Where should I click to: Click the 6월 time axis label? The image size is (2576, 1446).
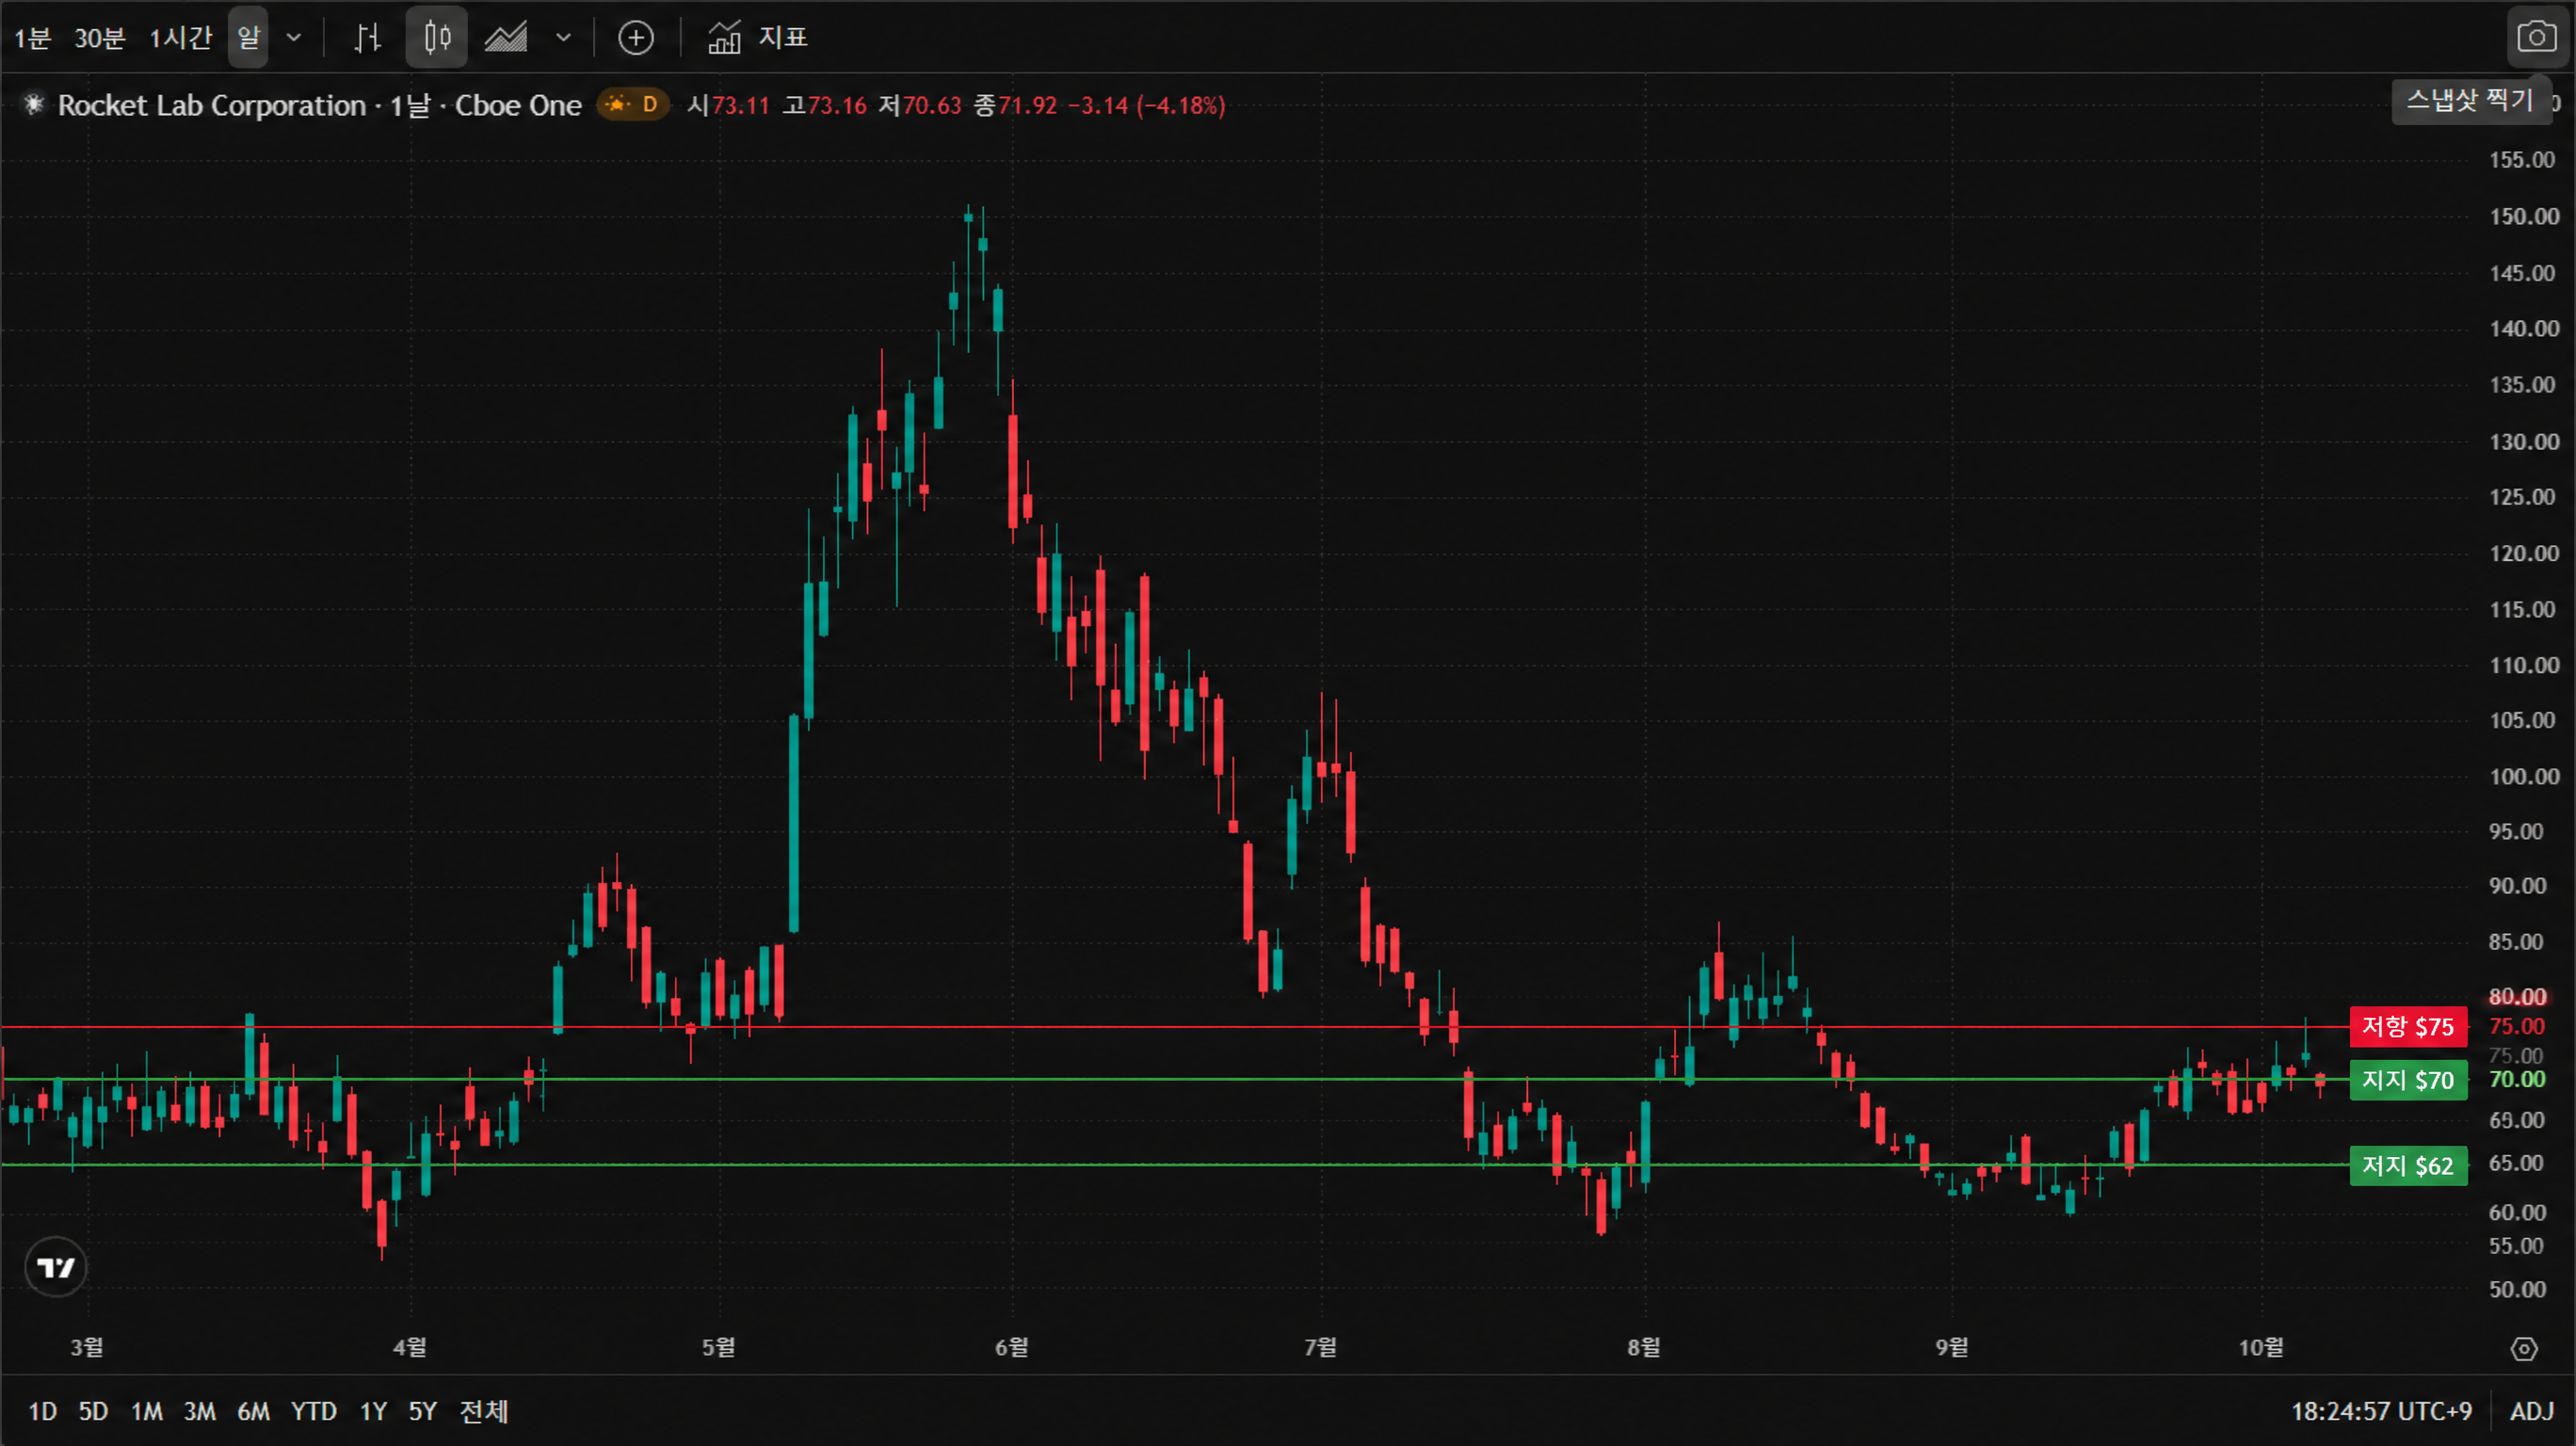click(1012, 1347)
